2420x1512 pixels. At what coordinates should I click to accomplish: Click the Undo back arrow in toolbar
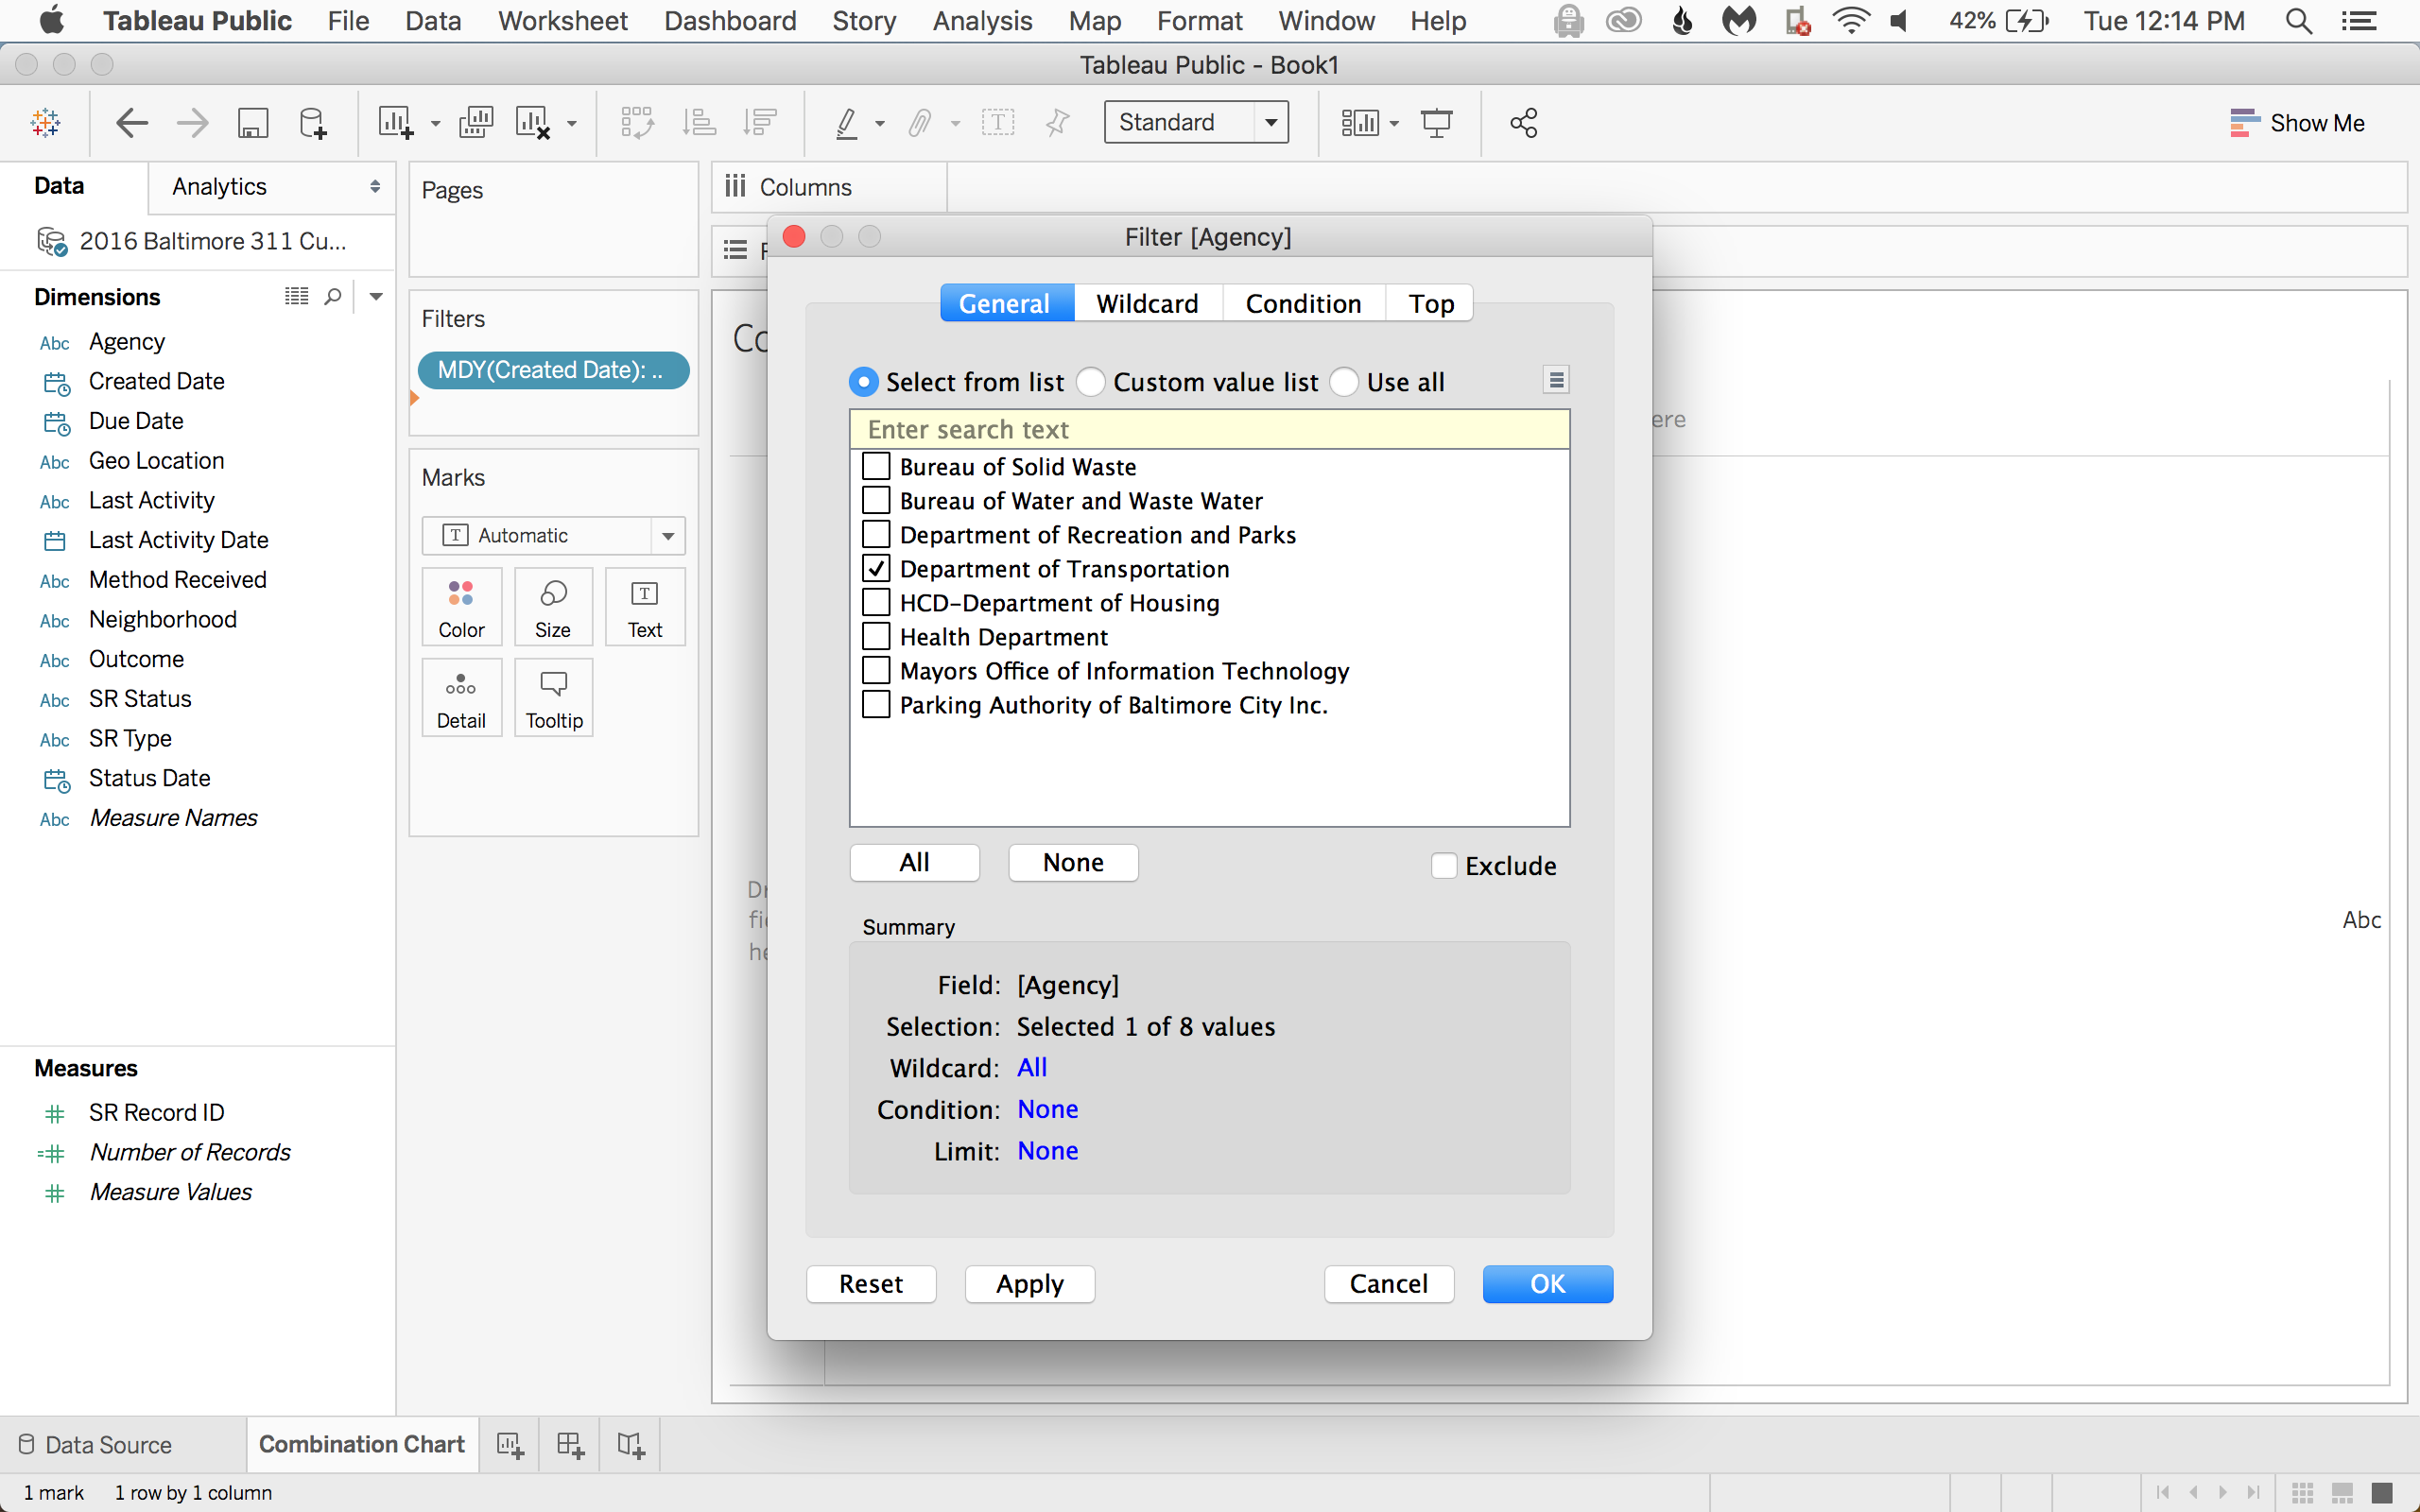pos(132,123)
